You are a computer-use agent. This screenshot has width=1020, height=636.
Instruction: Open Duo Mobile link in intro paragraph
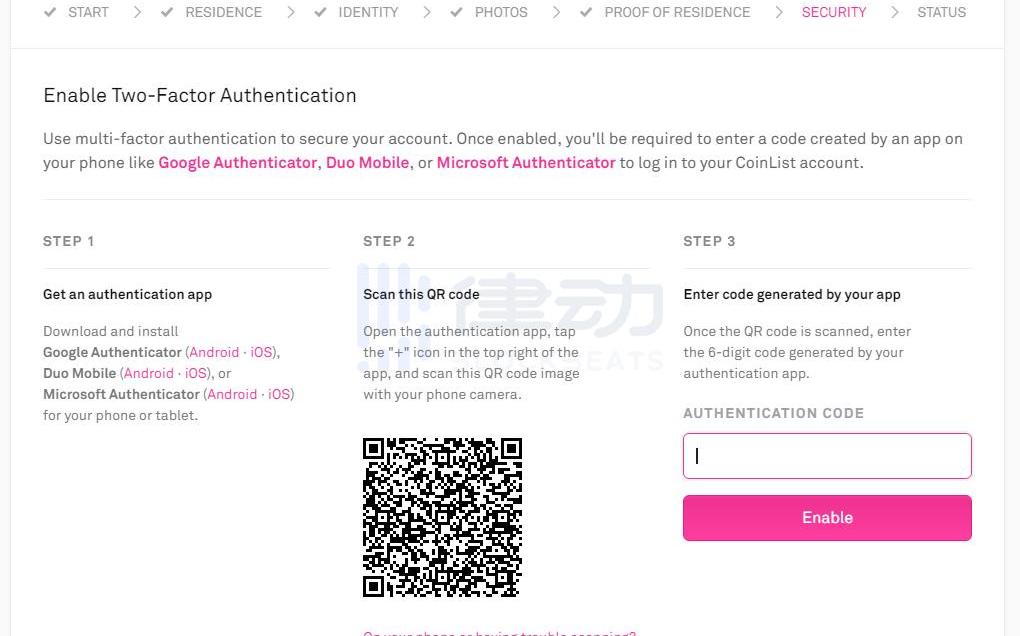coord(367,162)
